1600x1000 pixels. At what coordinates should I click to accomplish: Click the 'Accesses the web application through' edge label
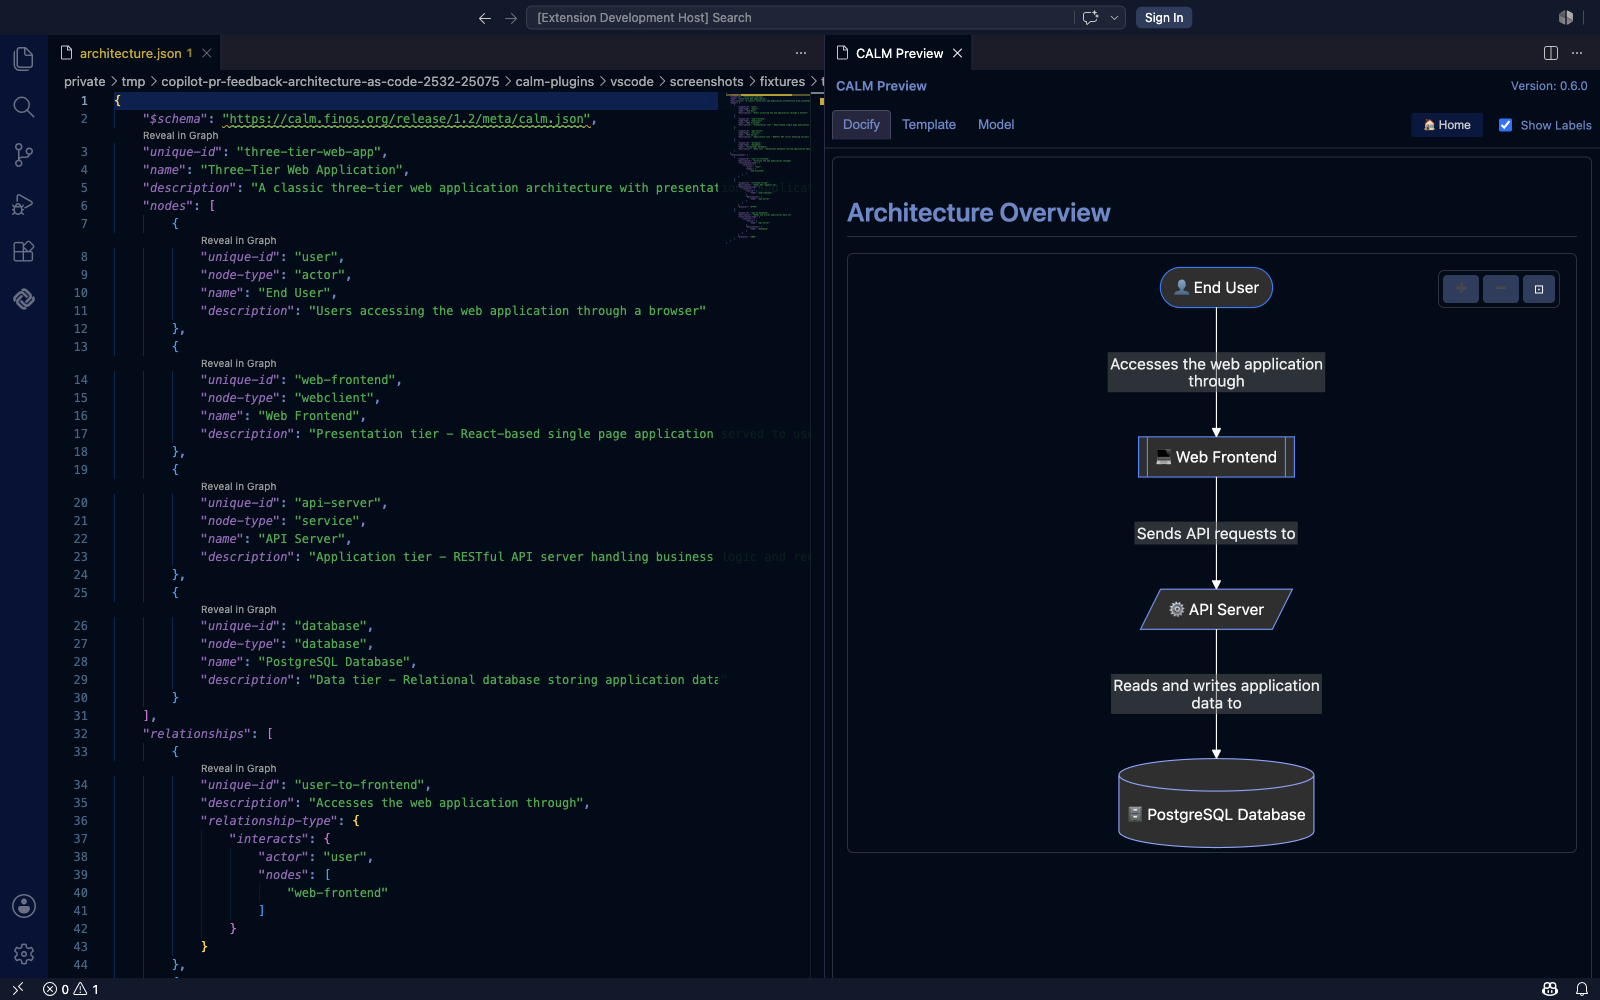pyautogui.click(x=1216, y=372)
